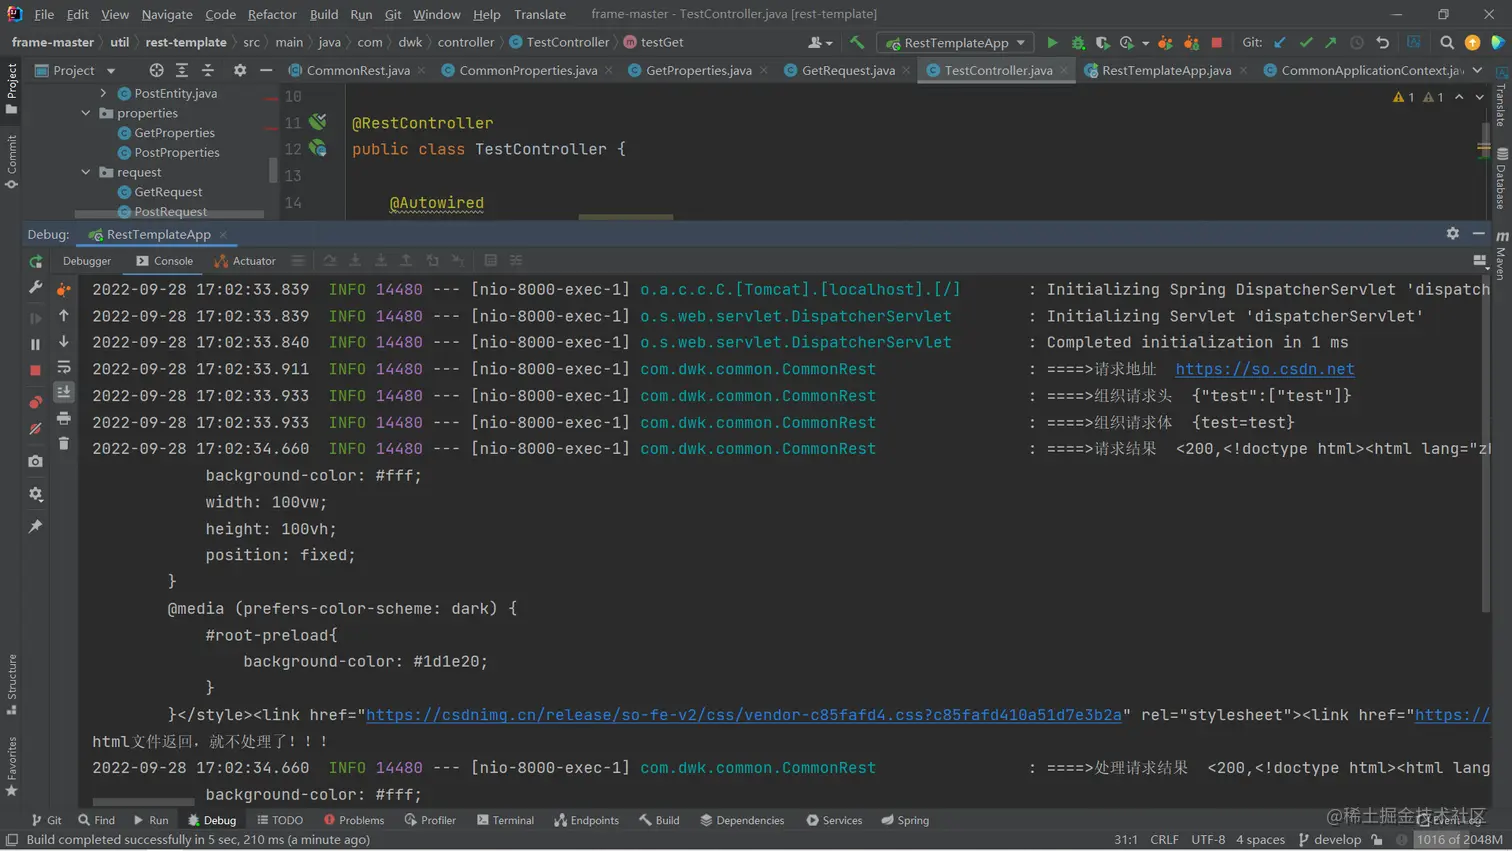This screenshot has width=1512, height=851.
Task: Toggle scroll to end of console
Action: click(x=64, y=392)
